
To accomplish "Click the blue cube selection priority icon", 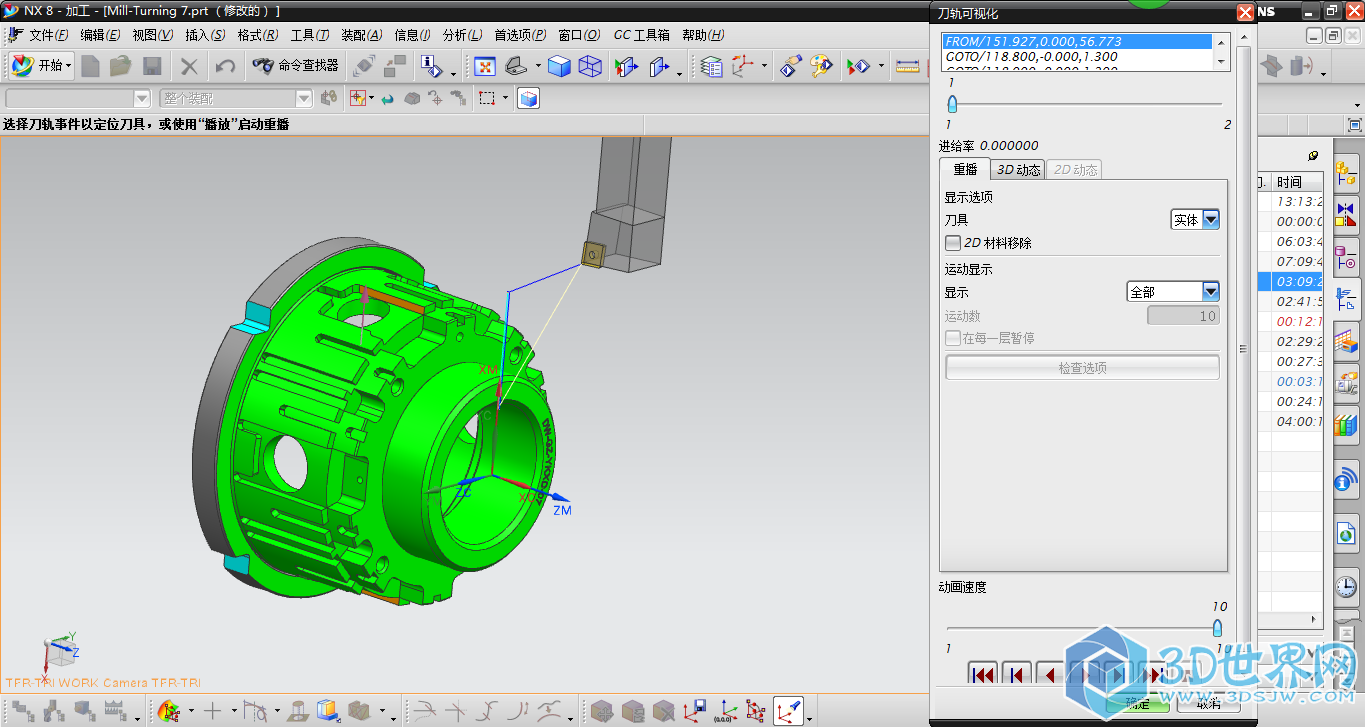I will pyautogui.click(x=528, y=99).
